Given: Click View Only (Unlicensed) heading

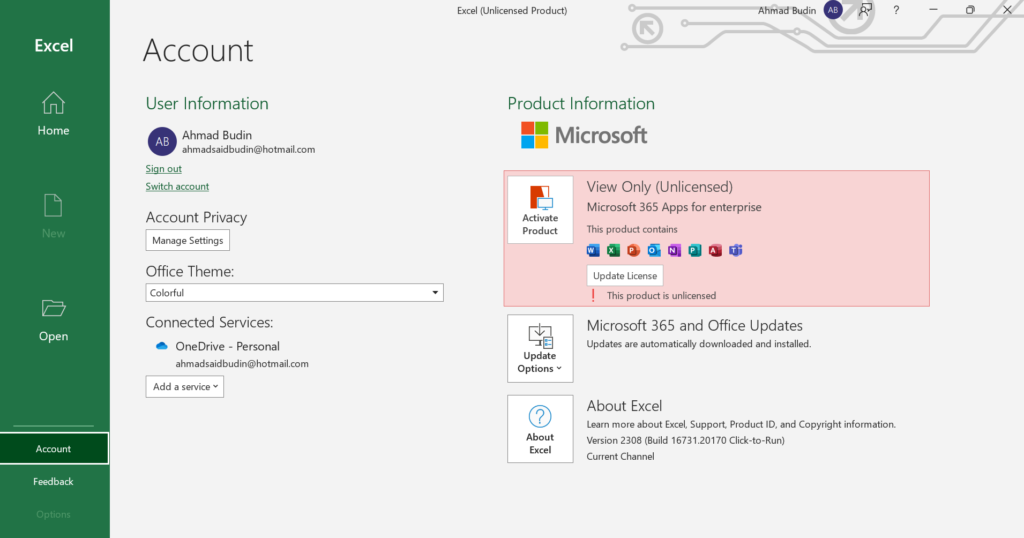Looking at the screenshot, I should pyautogui.click(x=660, y=187).
